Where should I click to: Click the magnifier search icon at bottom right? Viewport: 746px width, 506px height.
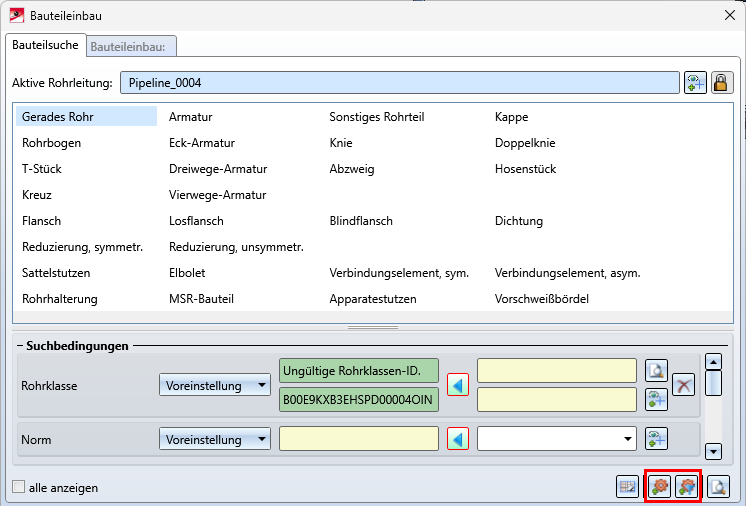click(717, 487)
